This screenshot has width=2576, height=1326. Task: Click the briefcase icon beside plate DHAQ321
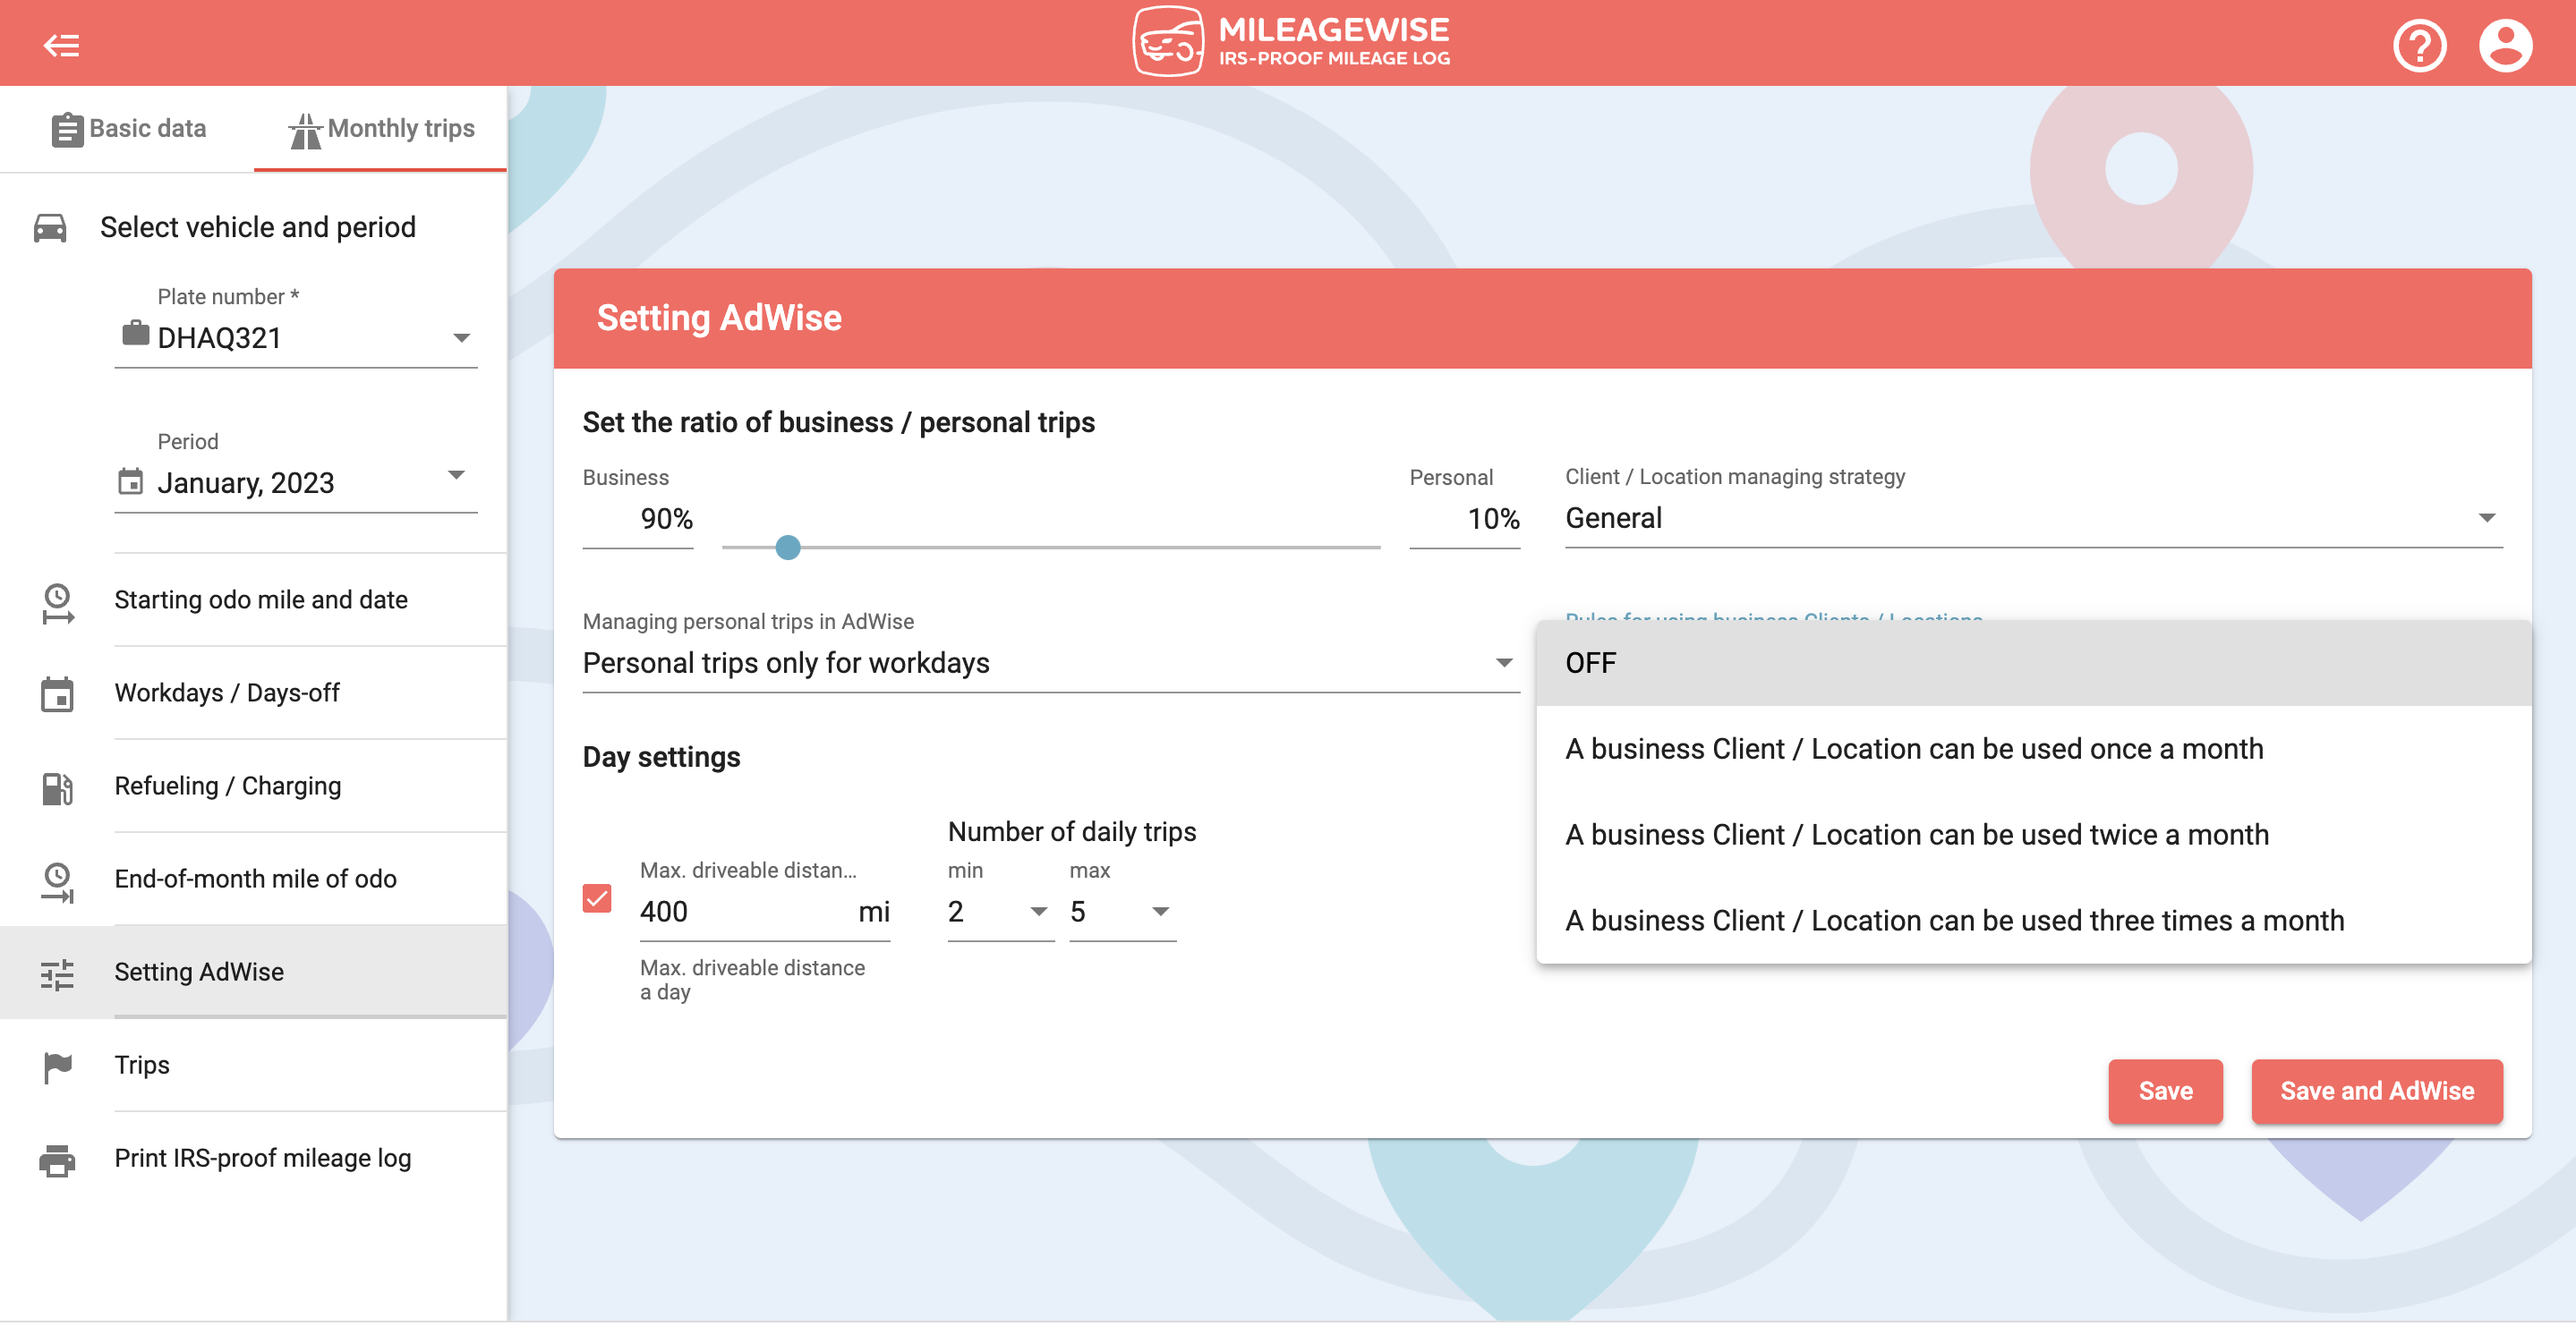[135, 334]
